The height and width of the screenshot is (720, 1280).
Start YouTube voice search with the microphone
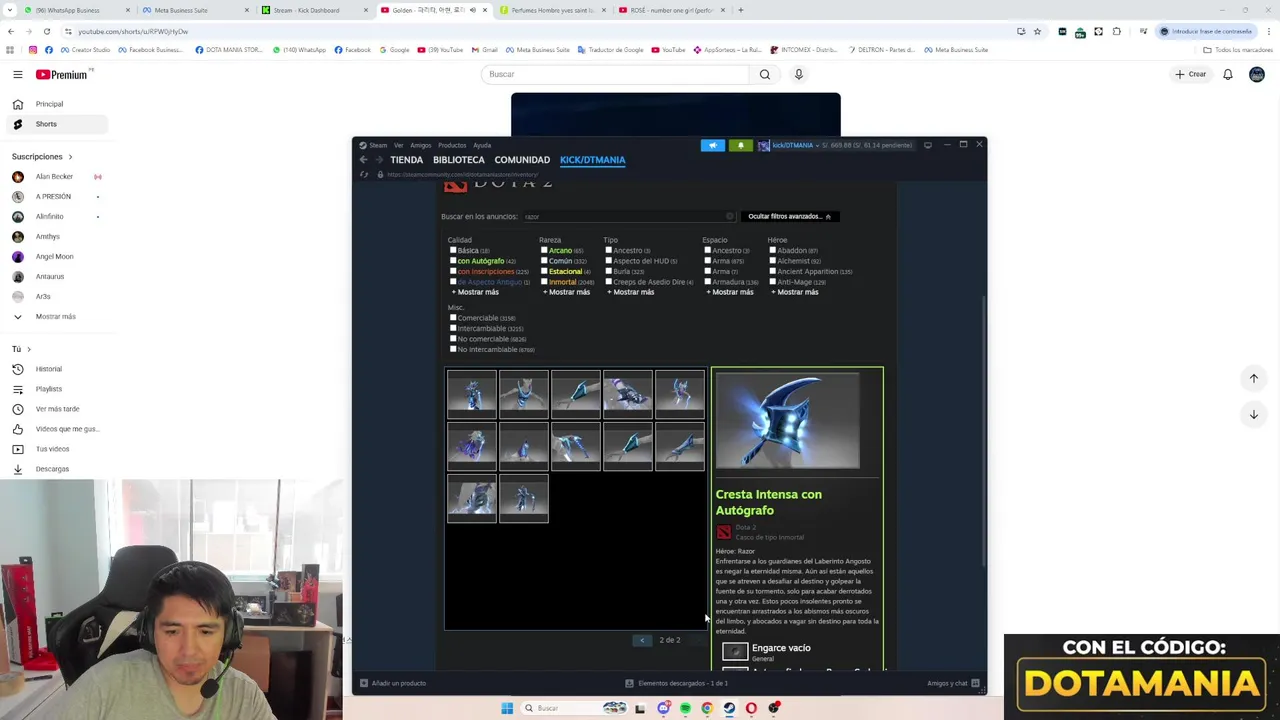(798, 74)
